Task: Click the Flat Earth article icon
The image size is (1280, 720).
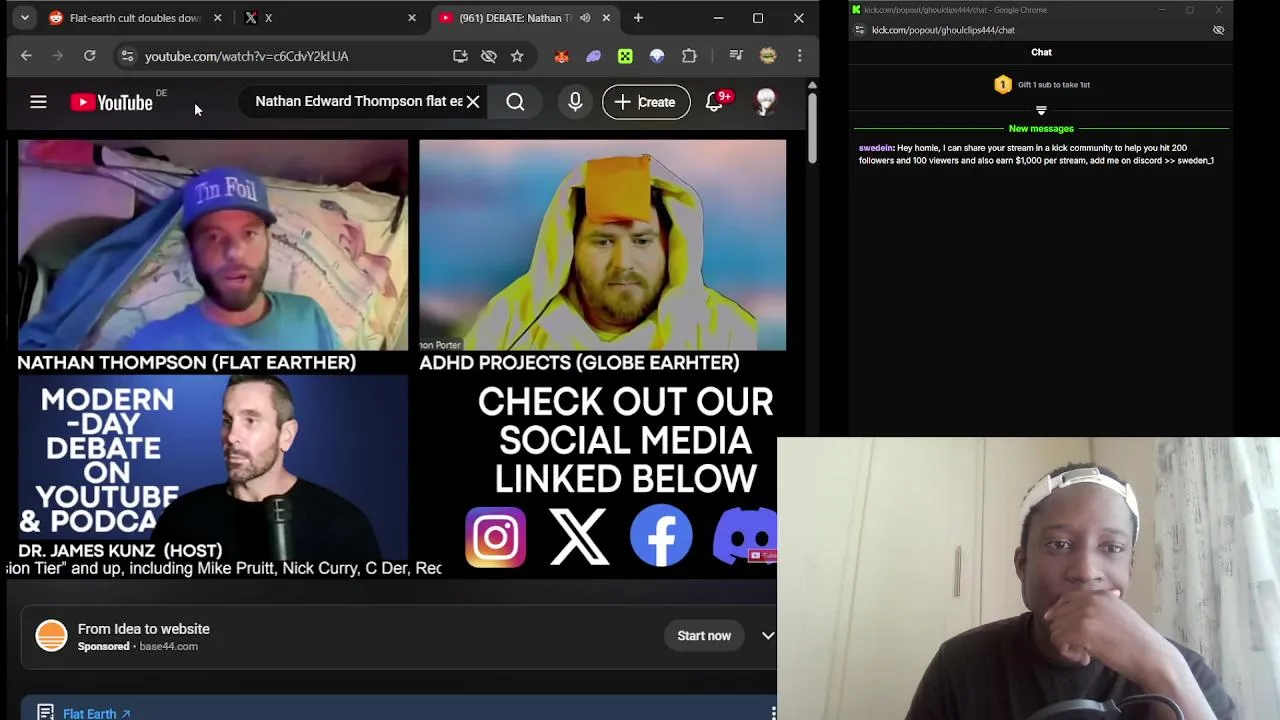Action: tap(45, 713)
